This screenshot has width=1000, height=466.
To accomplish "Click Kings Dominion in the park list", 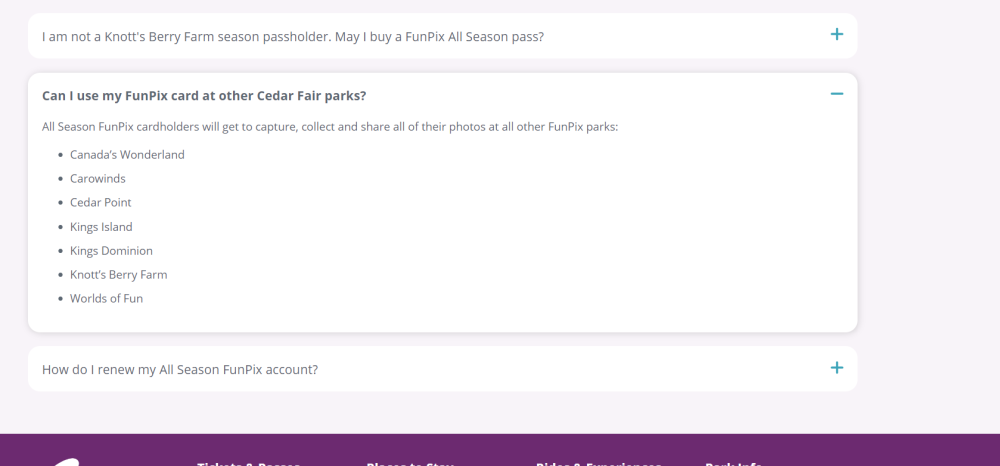I will click(x=111, y=251).
